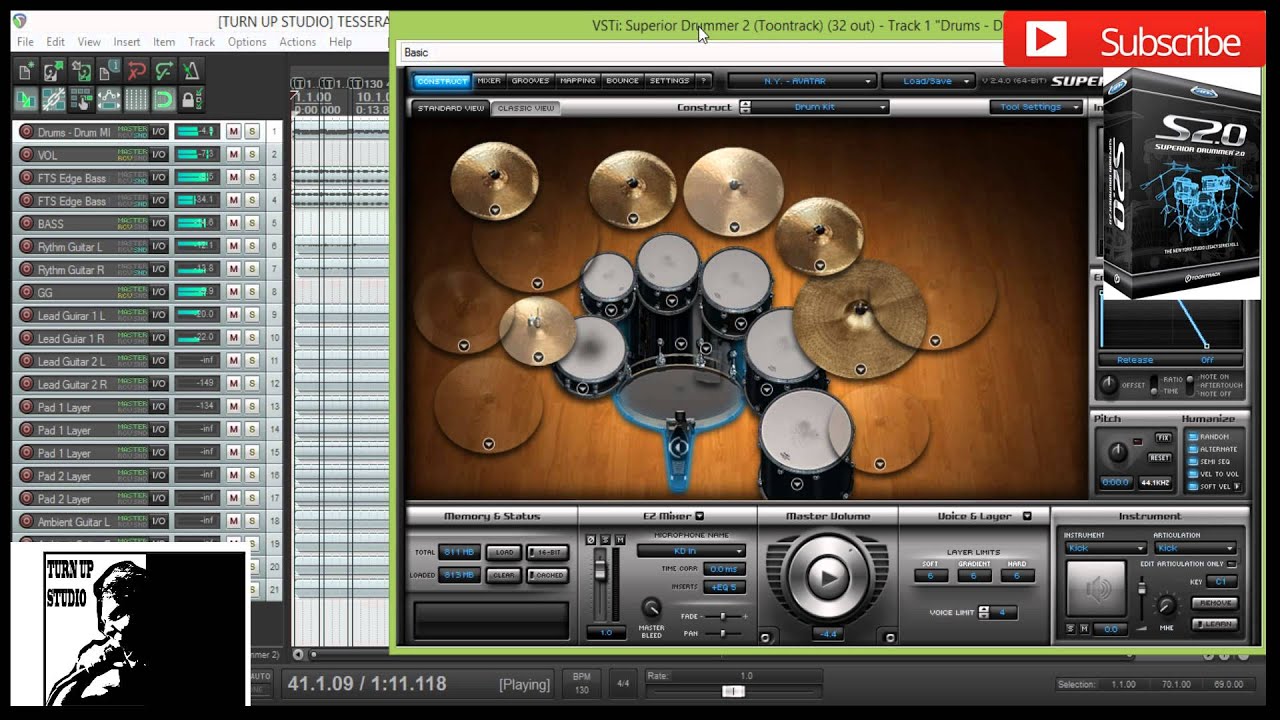Expand the Voice & Layer menu arrow
This screenshot has height=720, width=1280.
(x=1027, y=516)
